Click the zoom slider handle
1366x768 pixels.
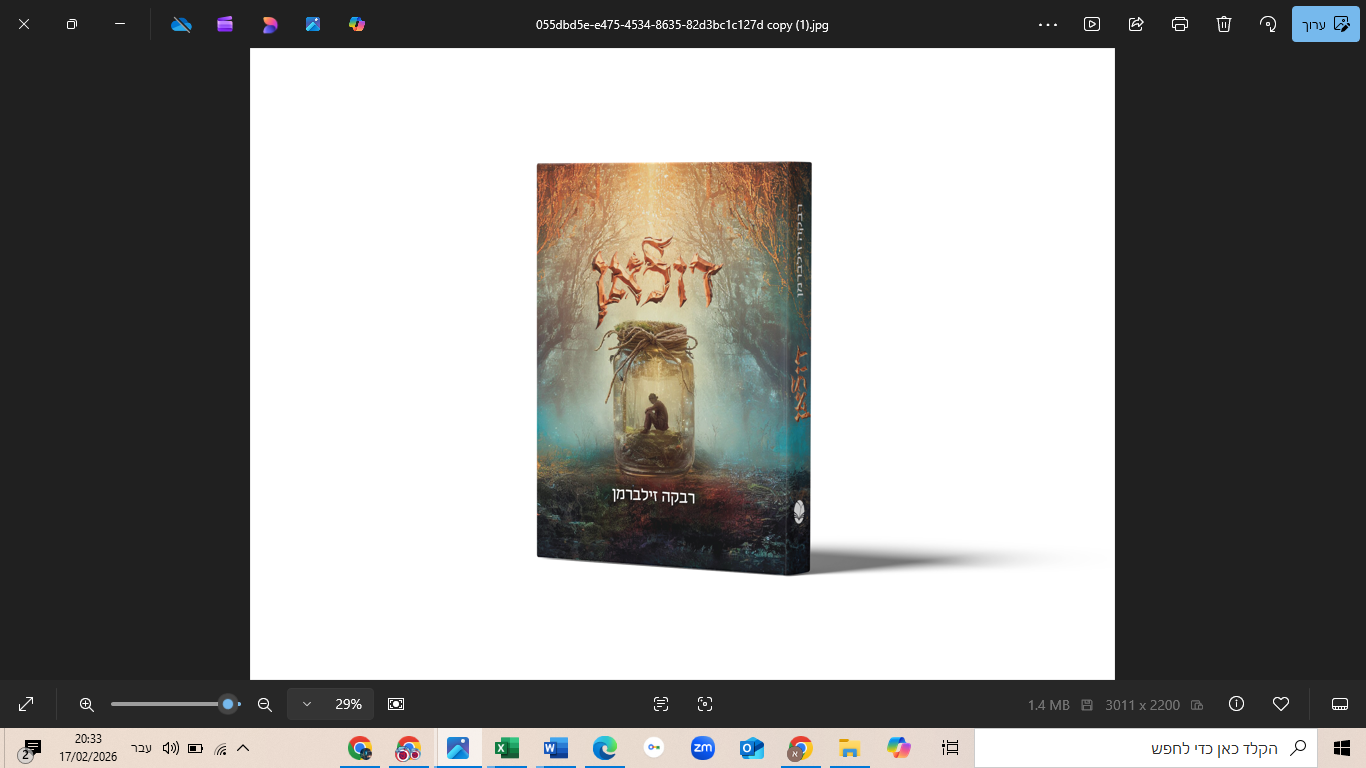point(229,704)
